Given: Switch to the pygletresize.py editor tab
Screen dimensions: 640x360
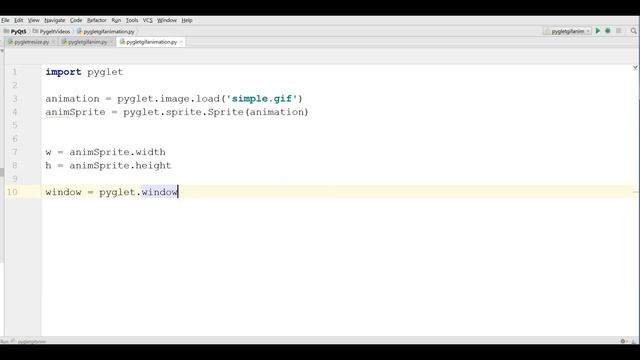Looking at the screenshot, I should pos(31,42).
